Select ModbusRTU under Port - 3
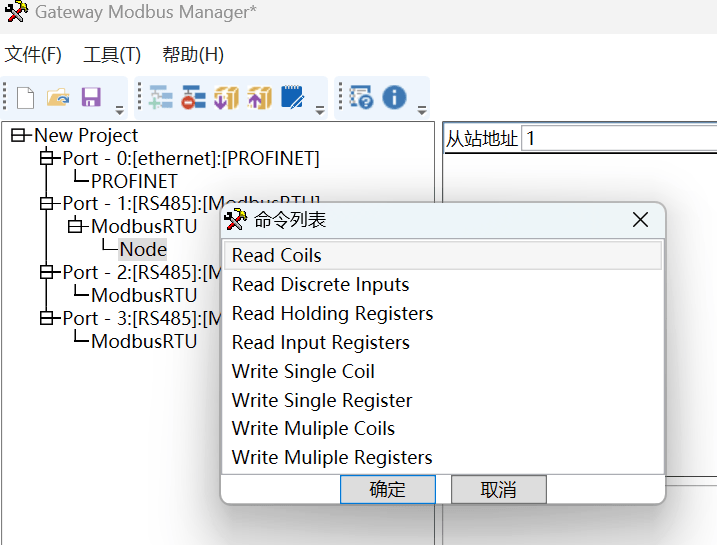 coord(144,342)
